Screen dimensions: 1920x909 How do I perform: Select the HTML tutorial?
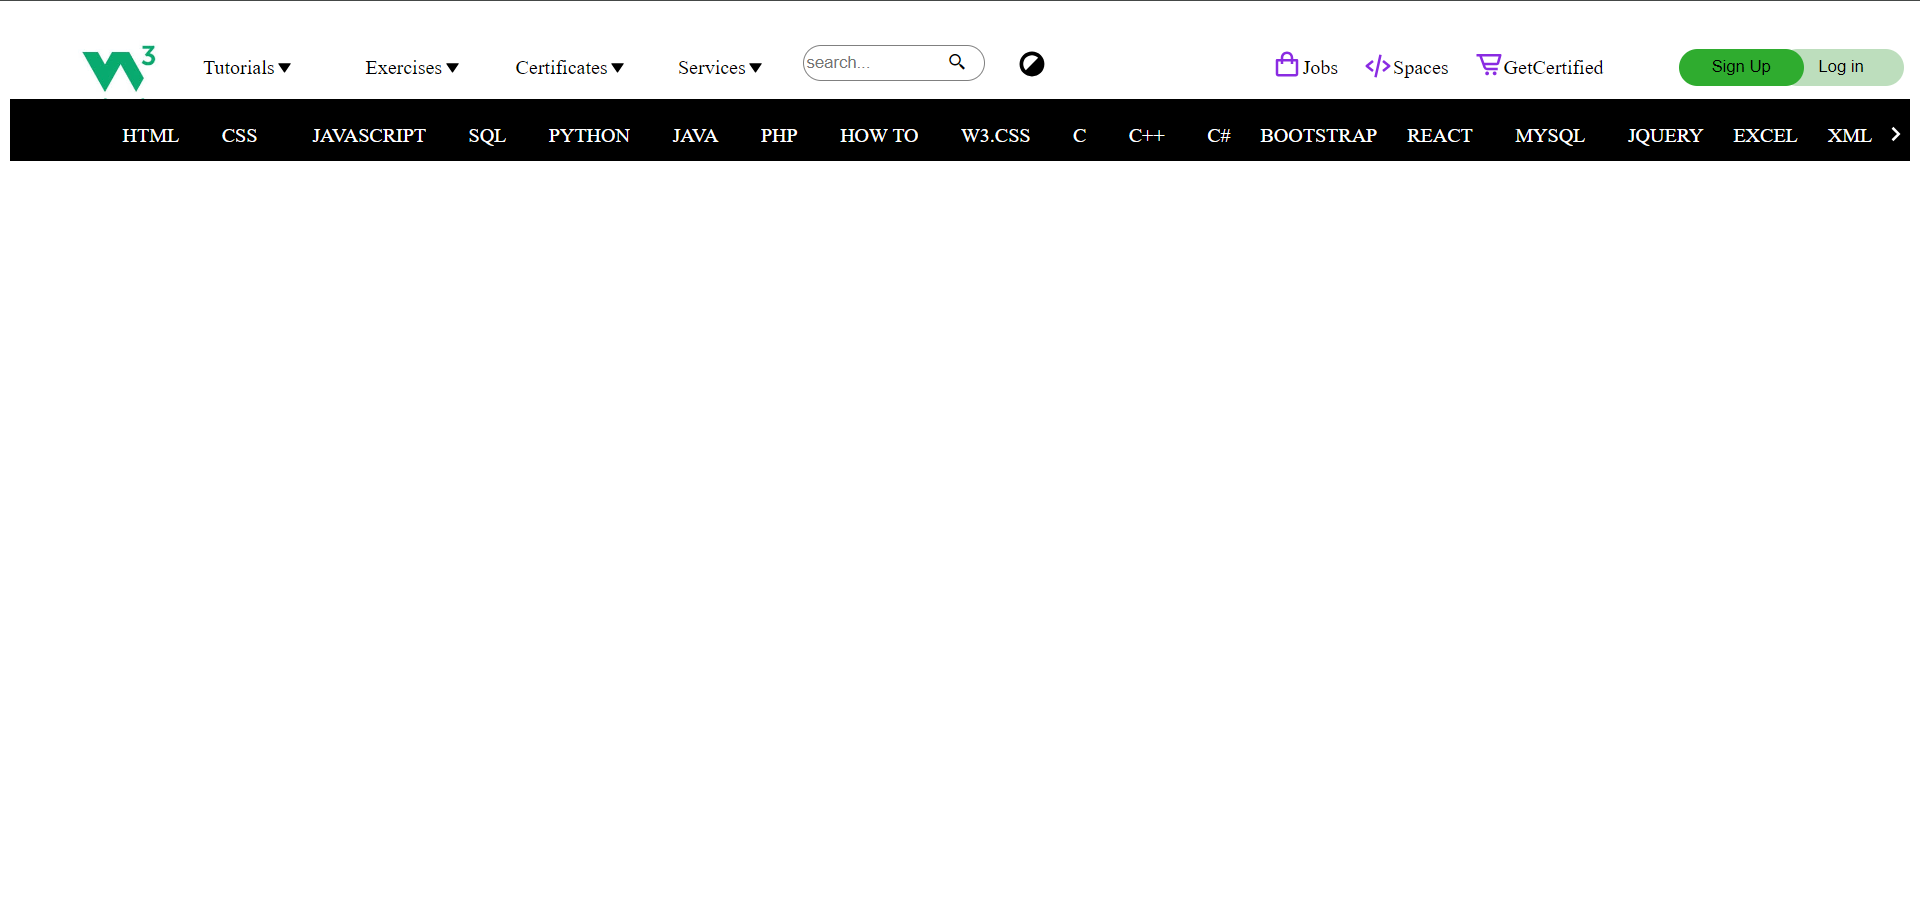click(x=150, y=135)
